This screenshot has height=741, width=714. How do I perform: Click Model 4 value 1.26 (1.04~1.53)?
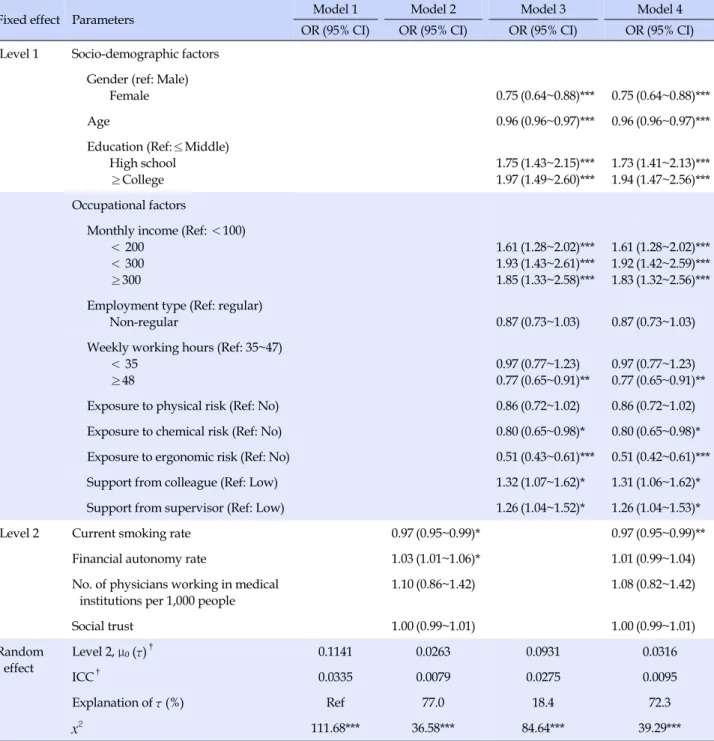(x=655, y=508)
